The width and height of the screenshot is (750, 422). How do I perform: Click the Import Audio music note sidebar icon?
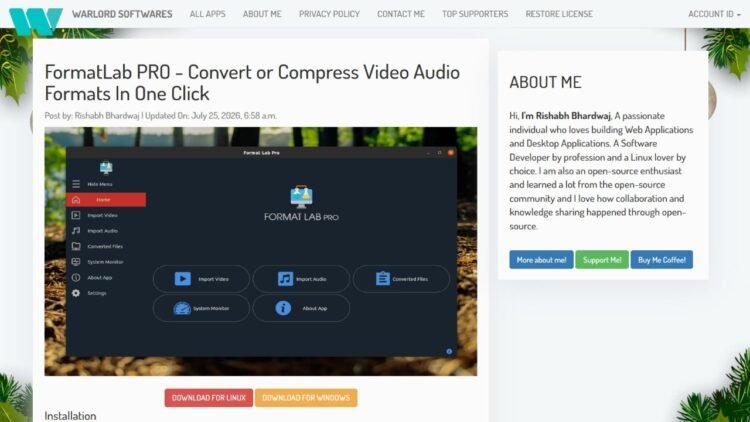(x=76, y=231)
